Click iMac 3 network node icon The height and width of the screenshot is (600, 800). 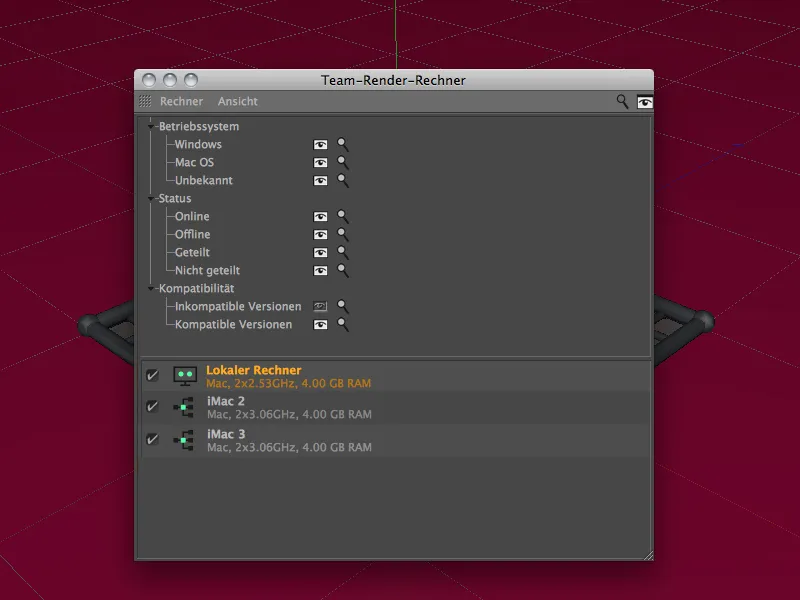click(x=184, y=440)
